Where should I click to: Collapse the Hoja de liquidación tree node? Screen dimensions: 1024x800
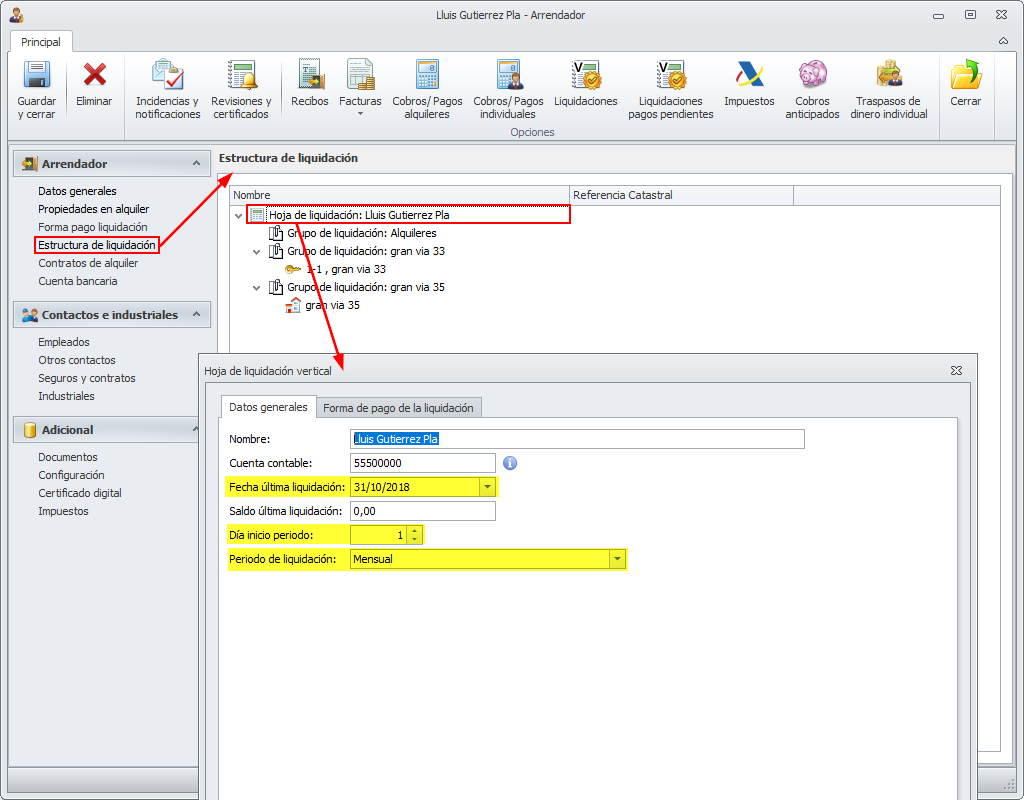[x=238, y=216]
